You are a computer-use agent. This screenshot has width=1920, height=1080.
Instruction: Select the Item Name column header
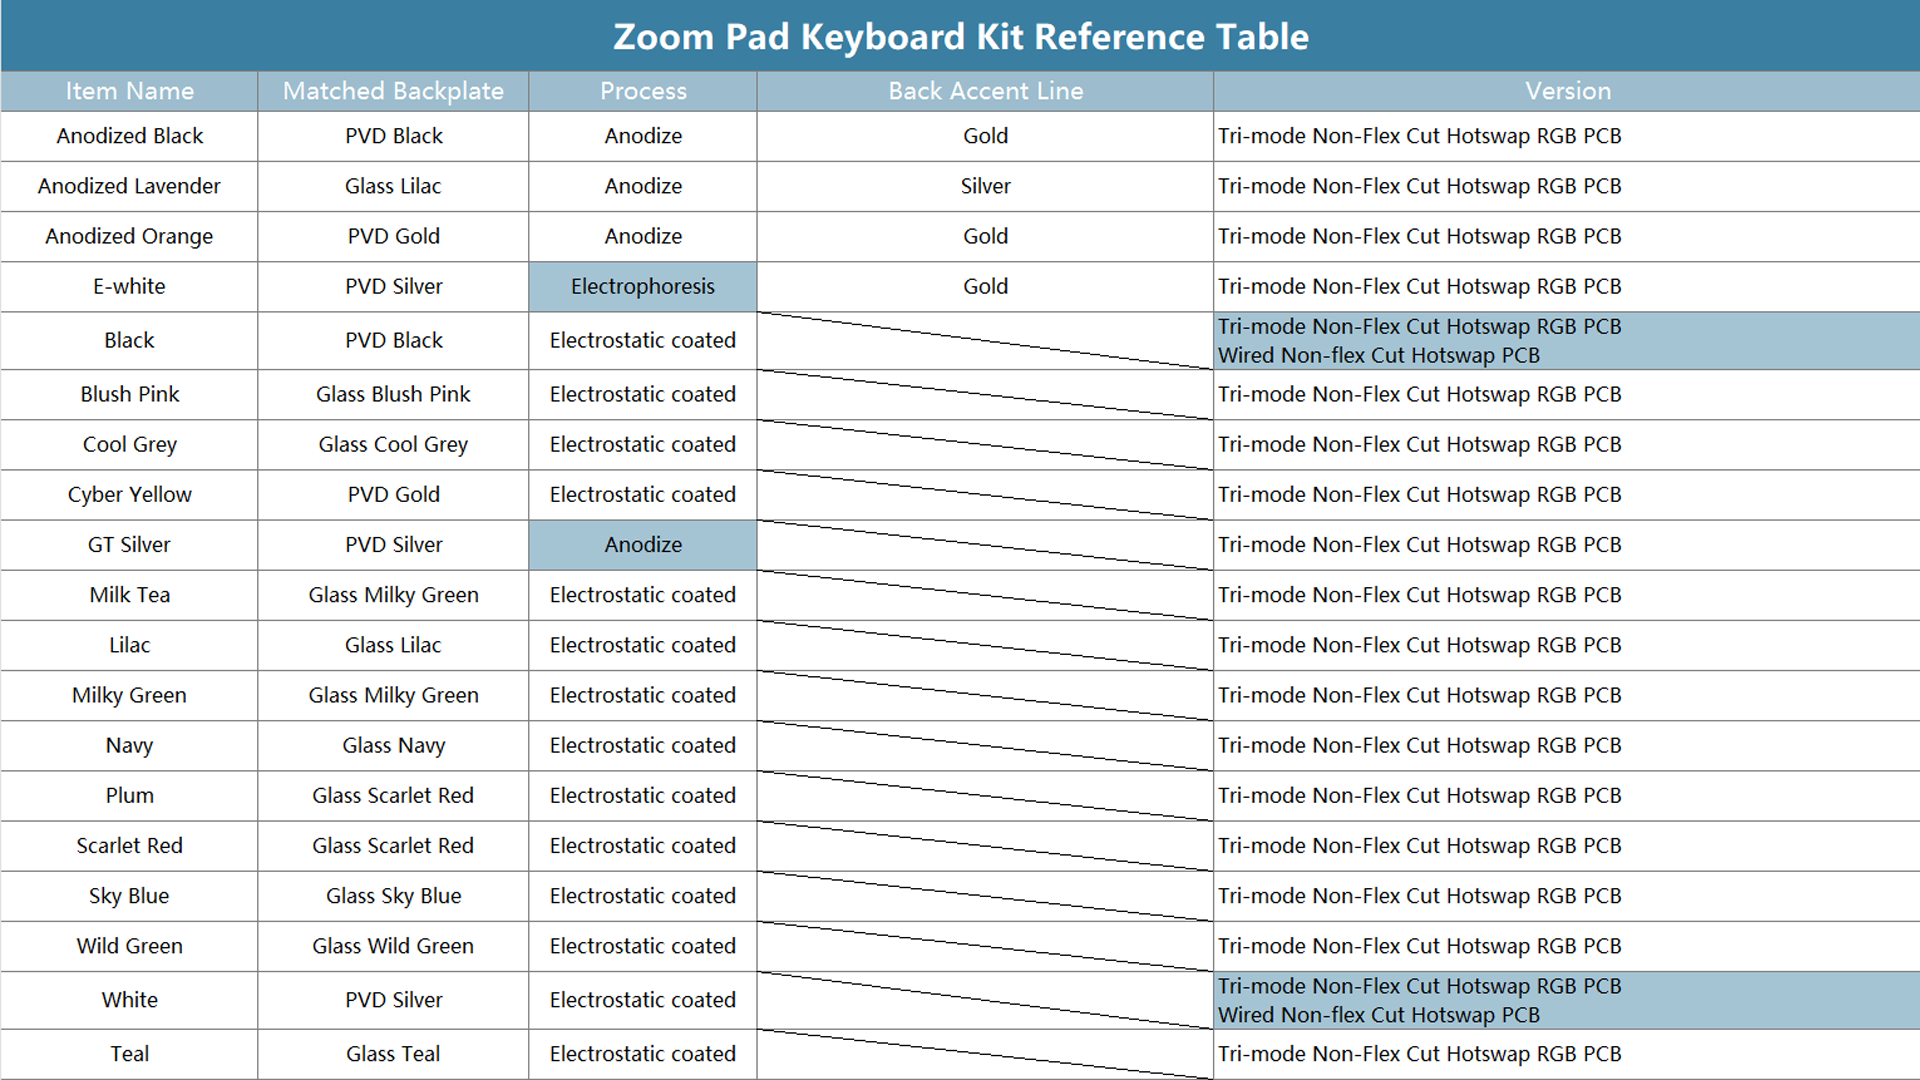coord(130,91)
